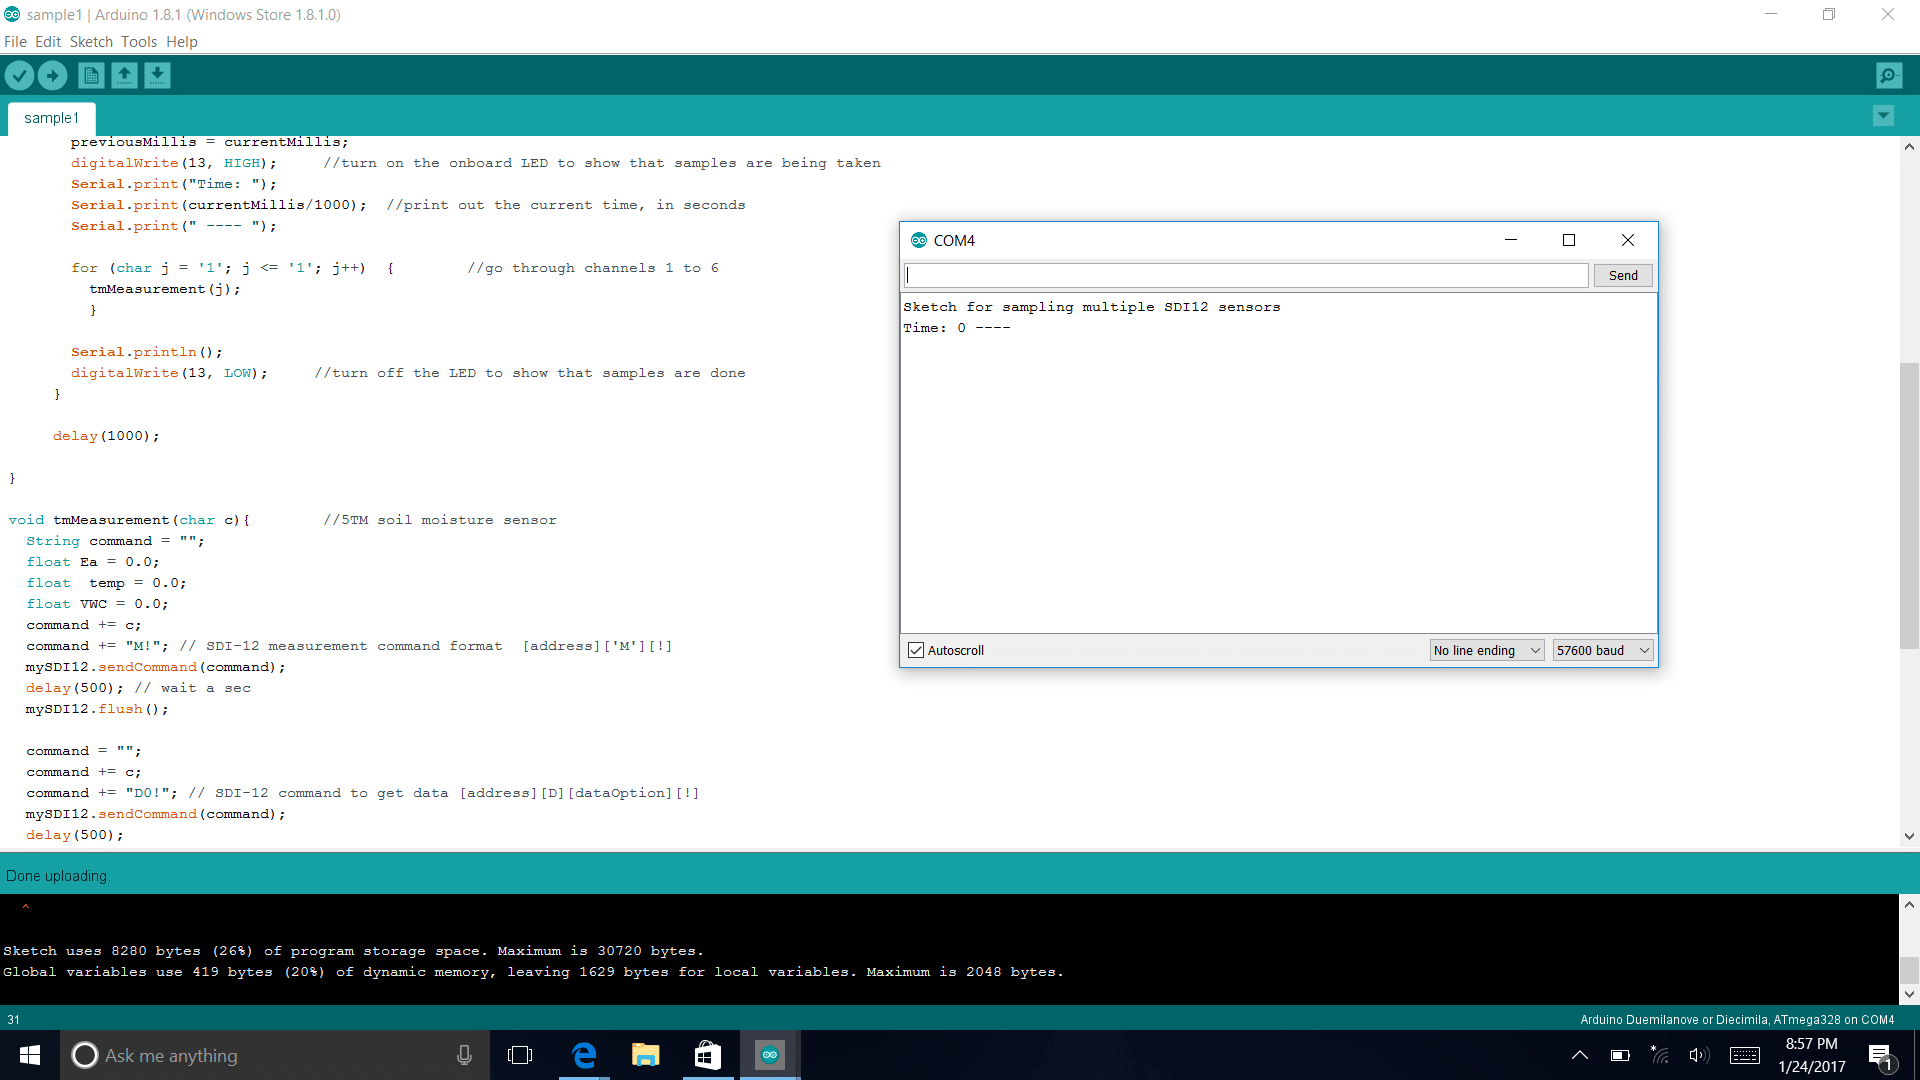The height and width of the screenshot is (1080, 1920).
Task: Toggle the Autoscroll checkbox
Action: 916,650
